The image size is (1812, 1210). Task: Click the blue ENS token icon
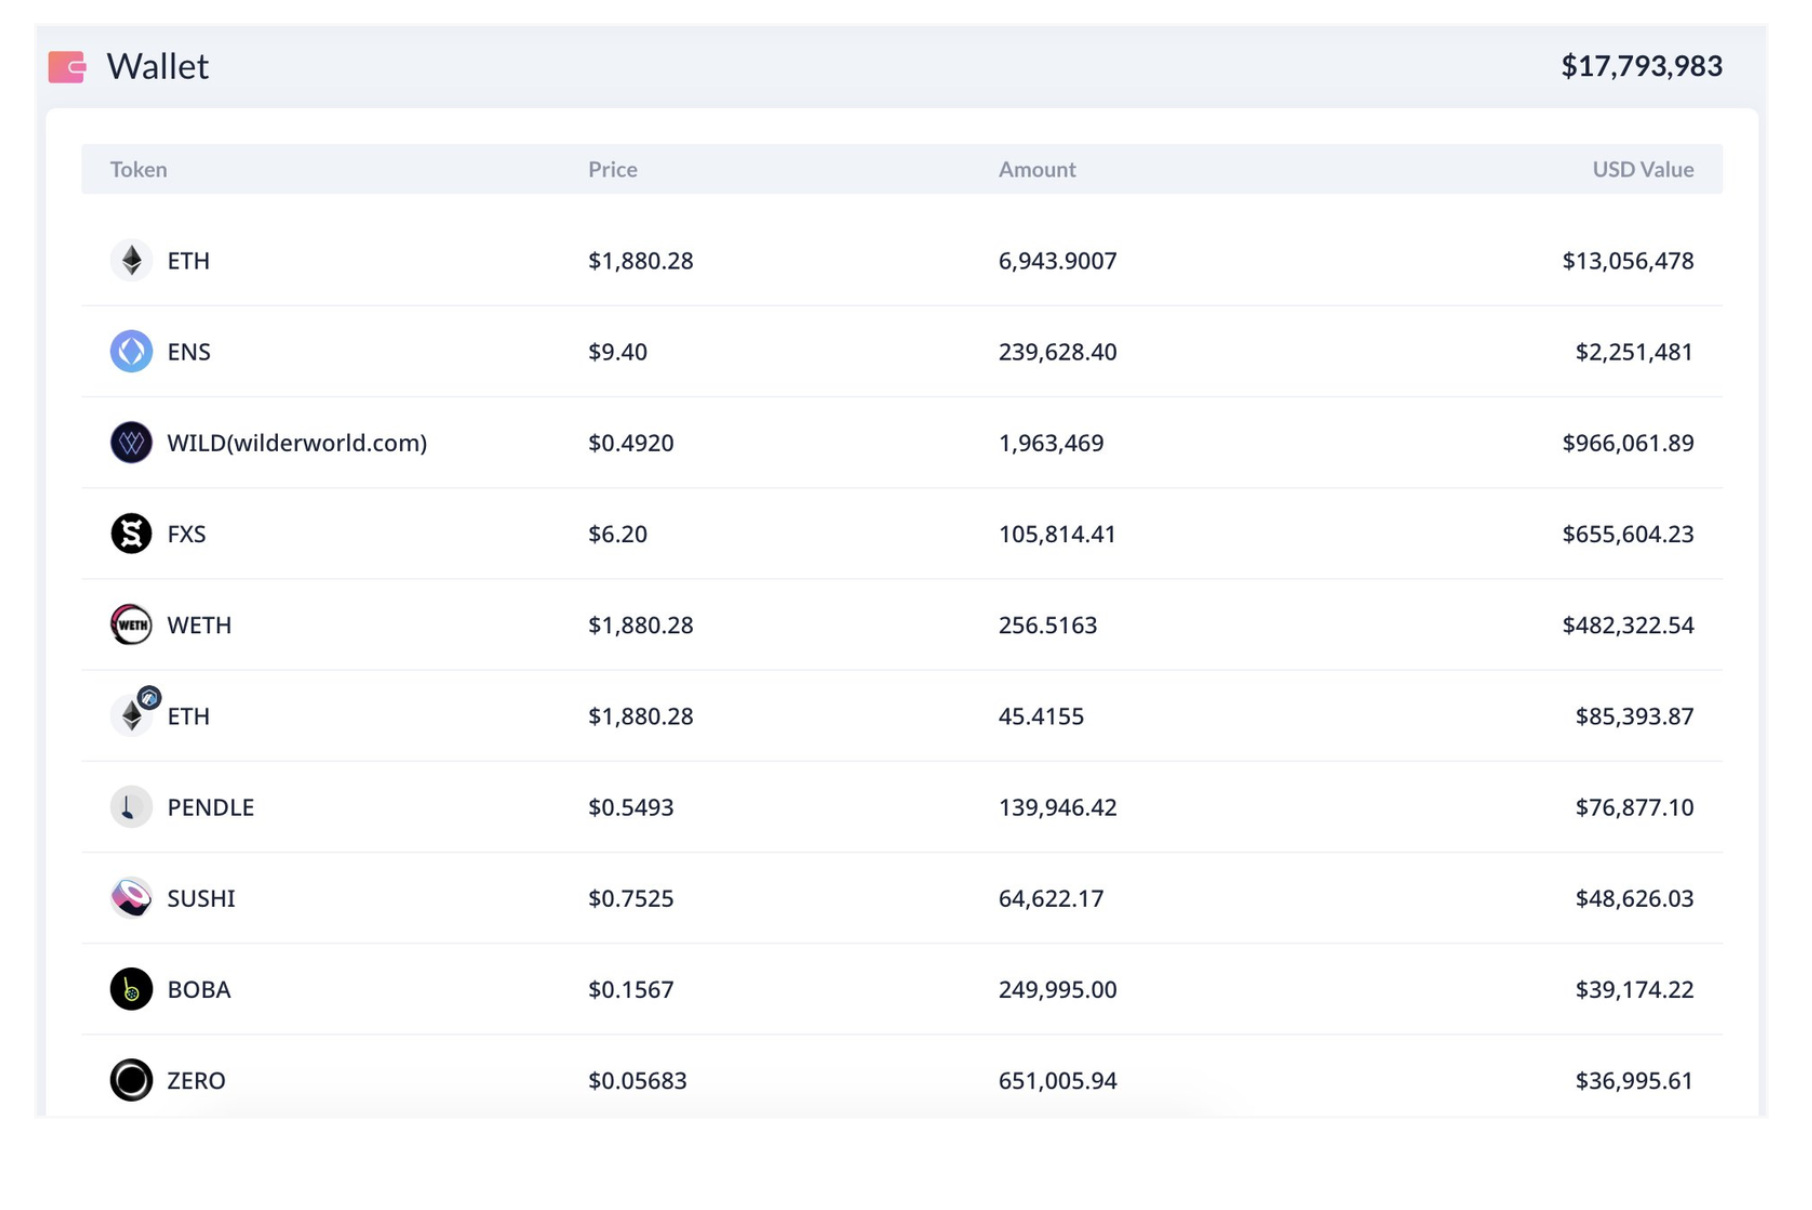point(131,352)
